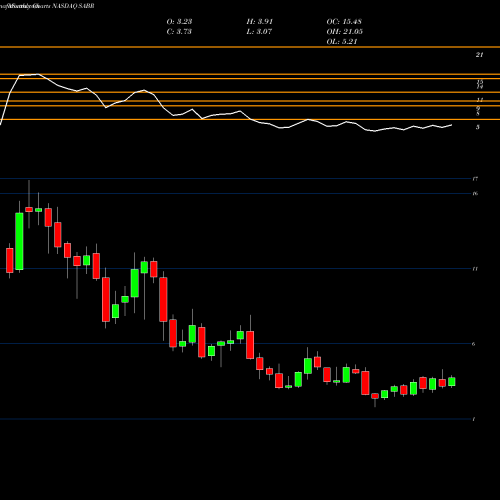Click the tallest green candle near chart start
Screen dimensions: 500x500
pyautogui.click(x=19, y=241)
